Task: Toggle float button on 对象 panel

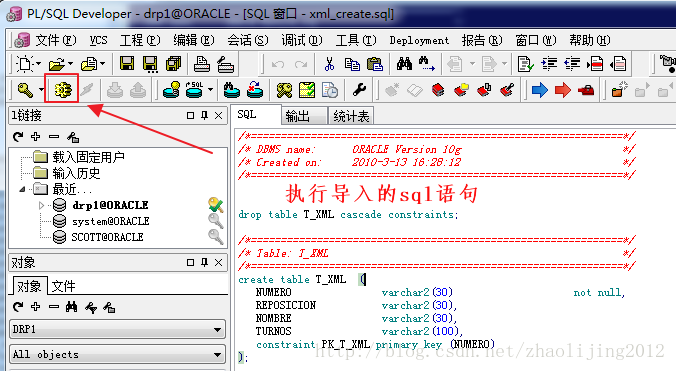Action: pyautogui.click(x=190, y=262)
